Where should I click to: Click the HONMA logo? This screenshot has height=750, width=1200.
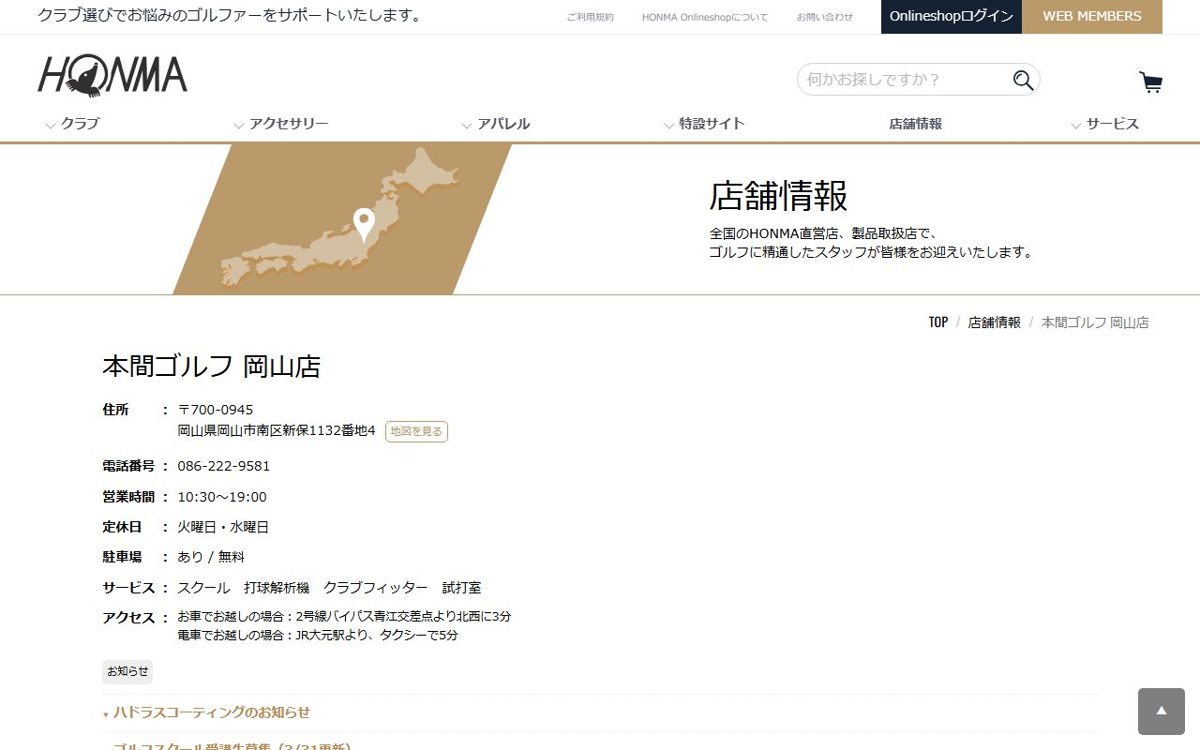pos(112,77)
